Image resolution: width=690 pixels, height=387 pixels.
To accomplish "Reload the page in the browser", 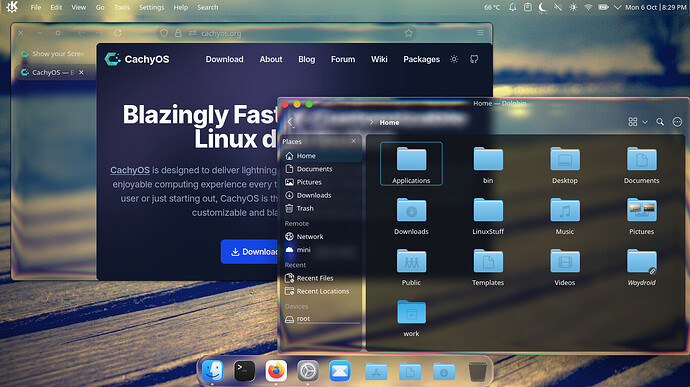I will pos(117,33).
